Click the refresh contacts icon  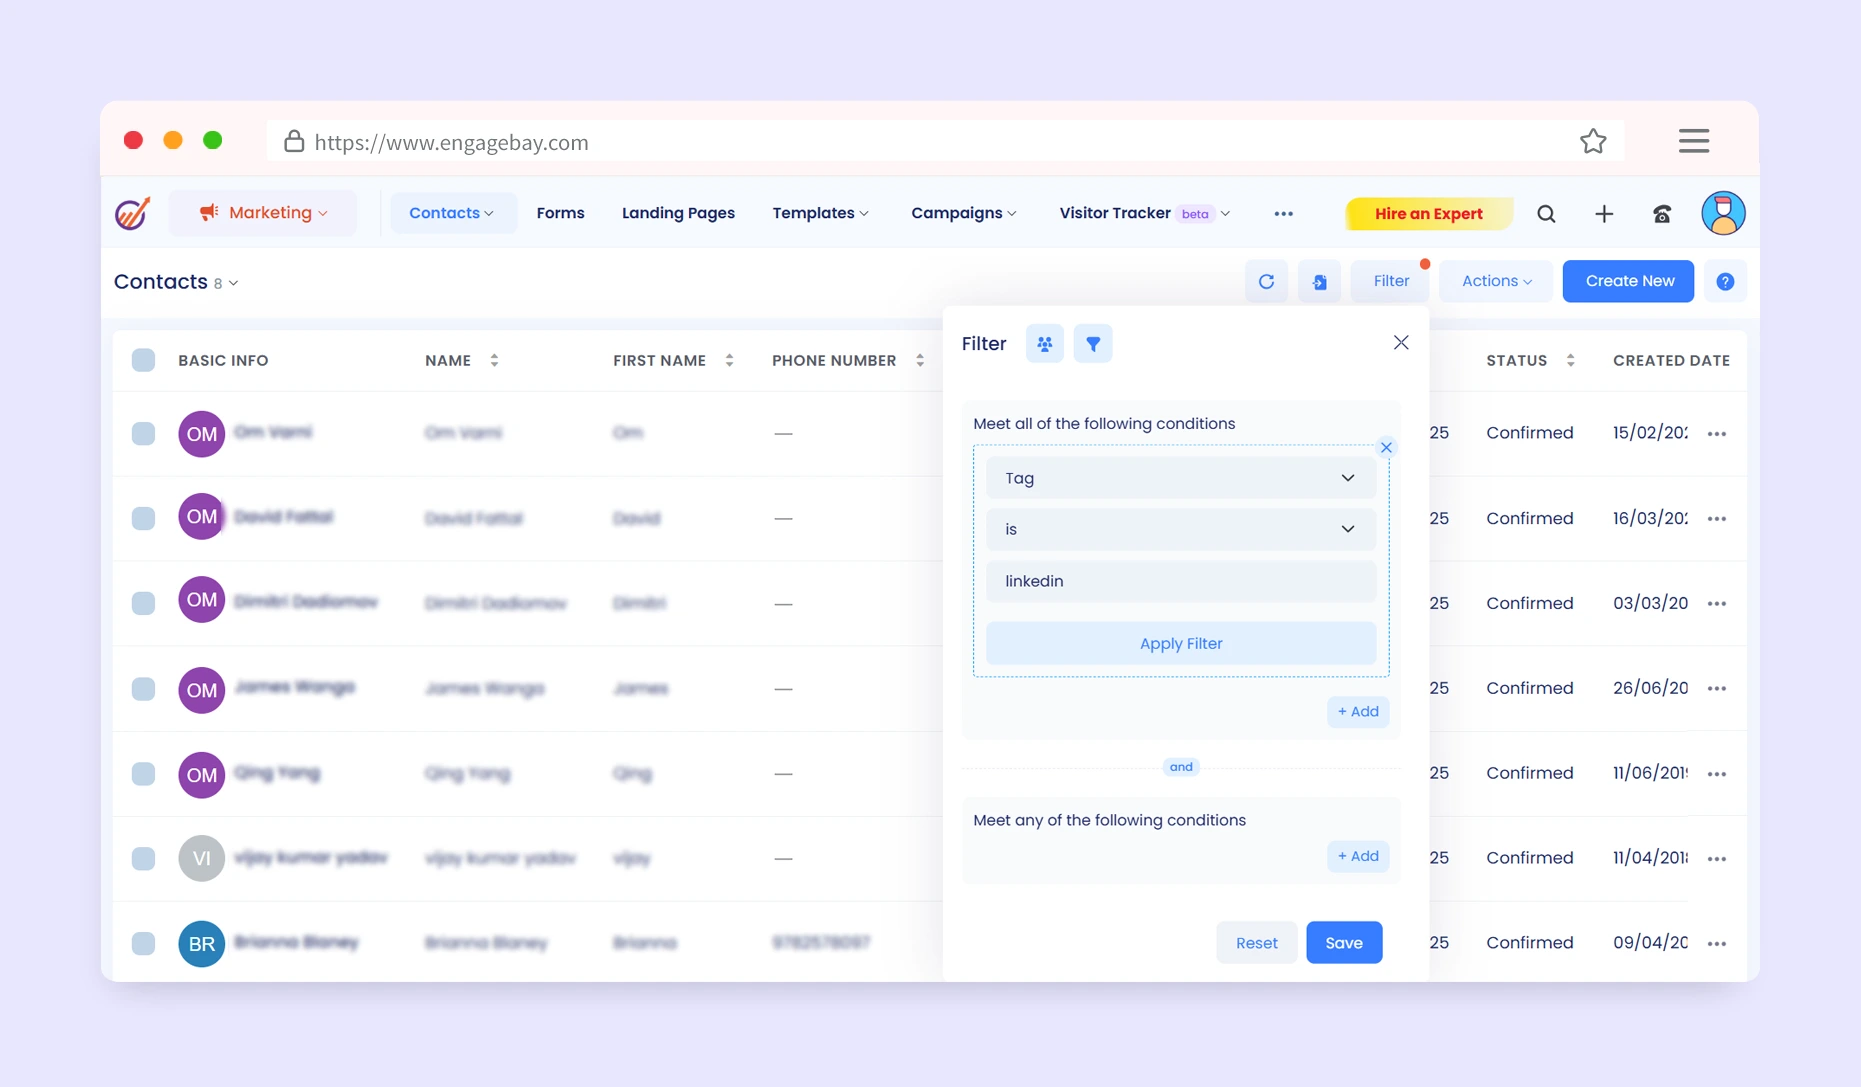(x=1266, y=282)
